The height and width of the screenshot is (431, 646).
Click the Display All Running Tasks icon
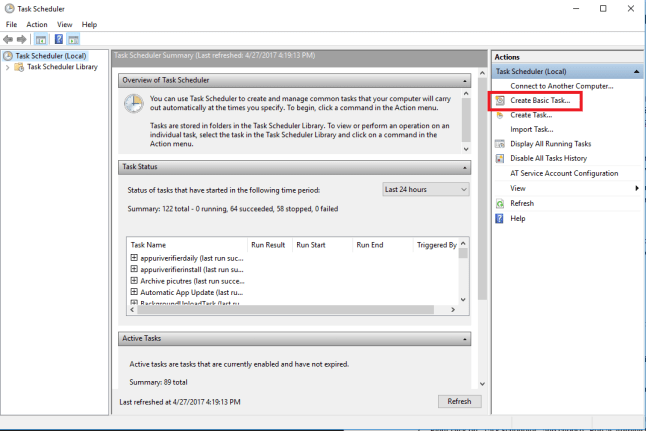(500, 144)
